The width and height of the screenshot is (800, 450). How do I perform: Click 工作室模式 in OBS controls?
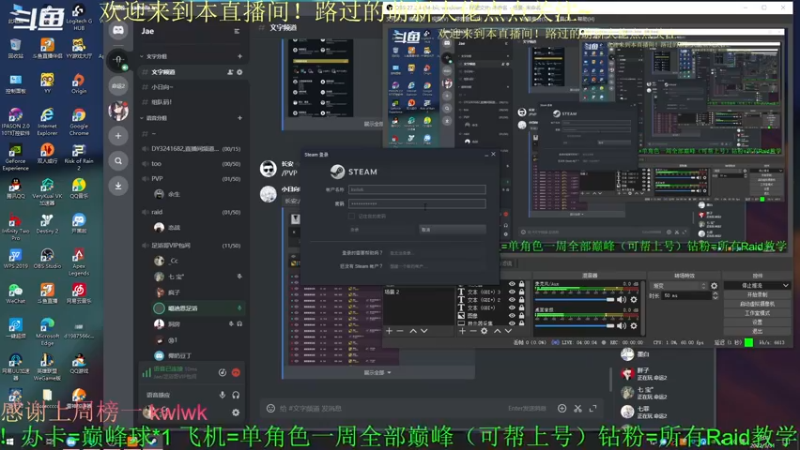pos(757,313)
